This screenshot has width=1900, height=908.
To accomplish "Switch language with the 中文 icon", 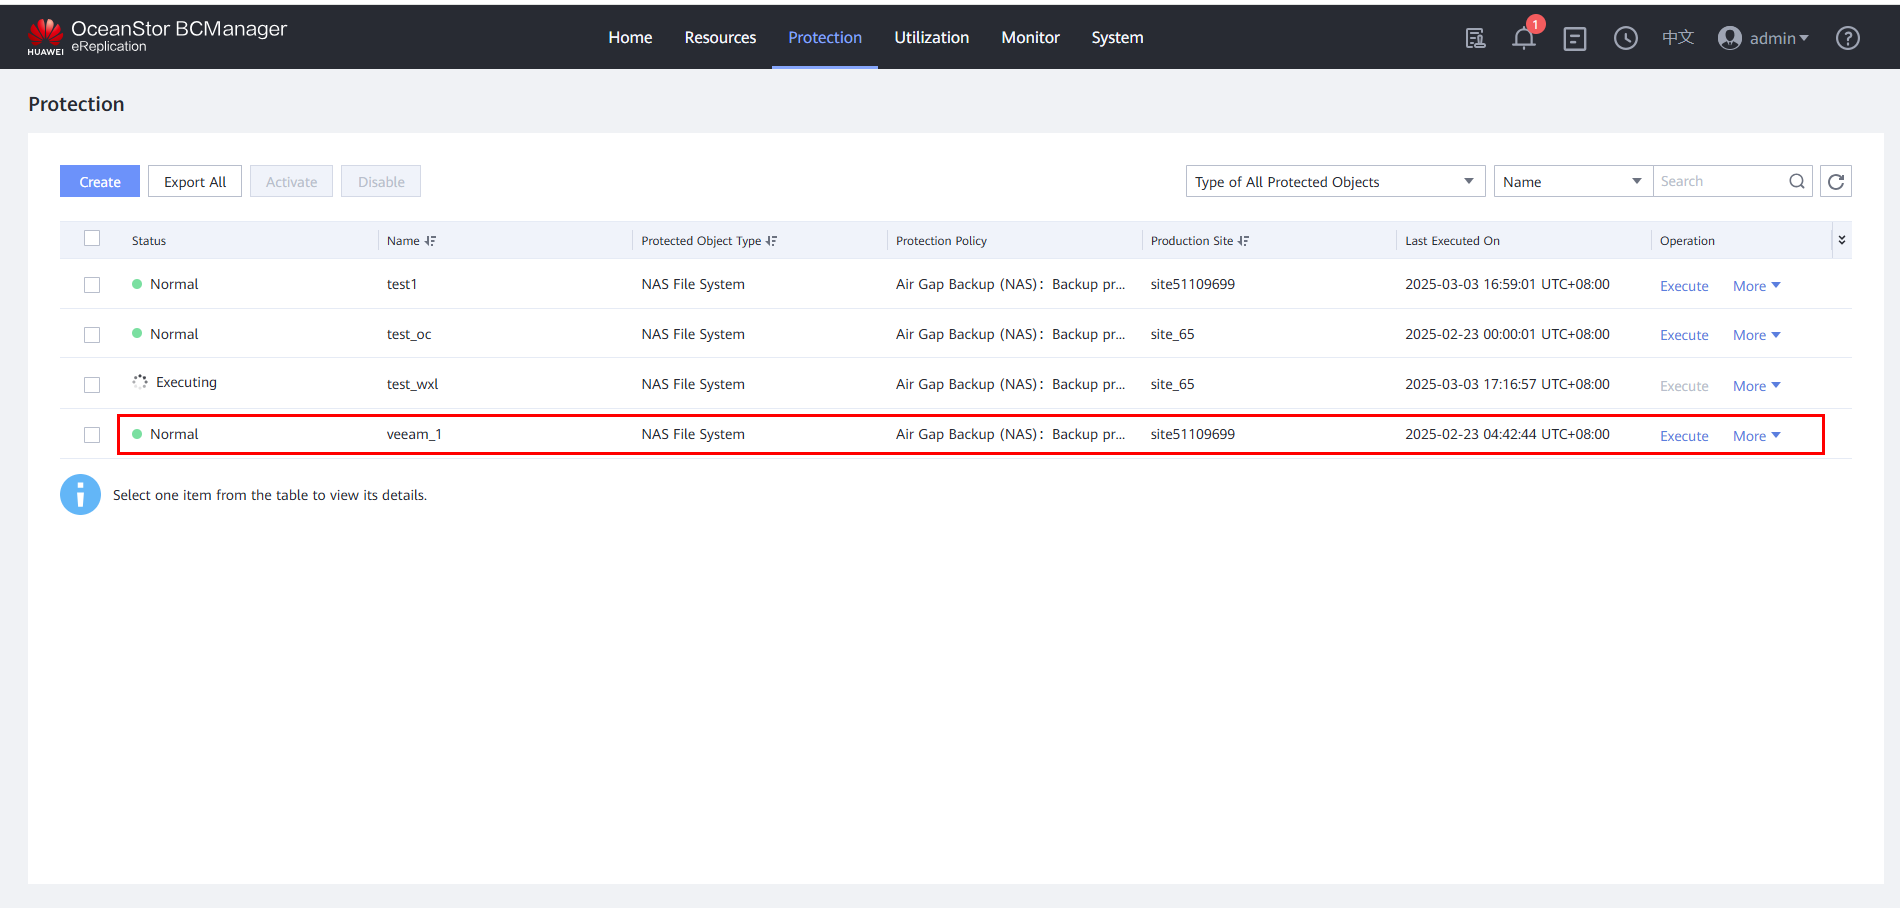I will pyautogui.click(x=1677, y=38).
